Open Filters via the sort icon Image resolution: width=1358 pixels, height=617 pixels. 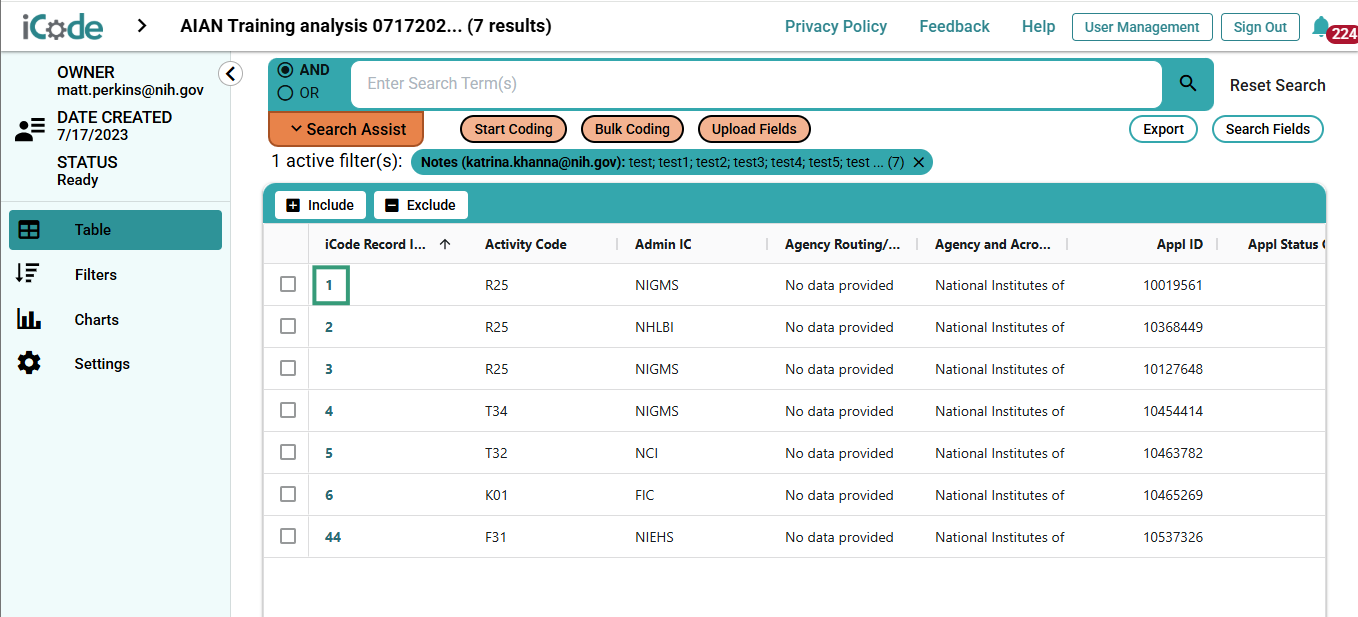point(28,274)
